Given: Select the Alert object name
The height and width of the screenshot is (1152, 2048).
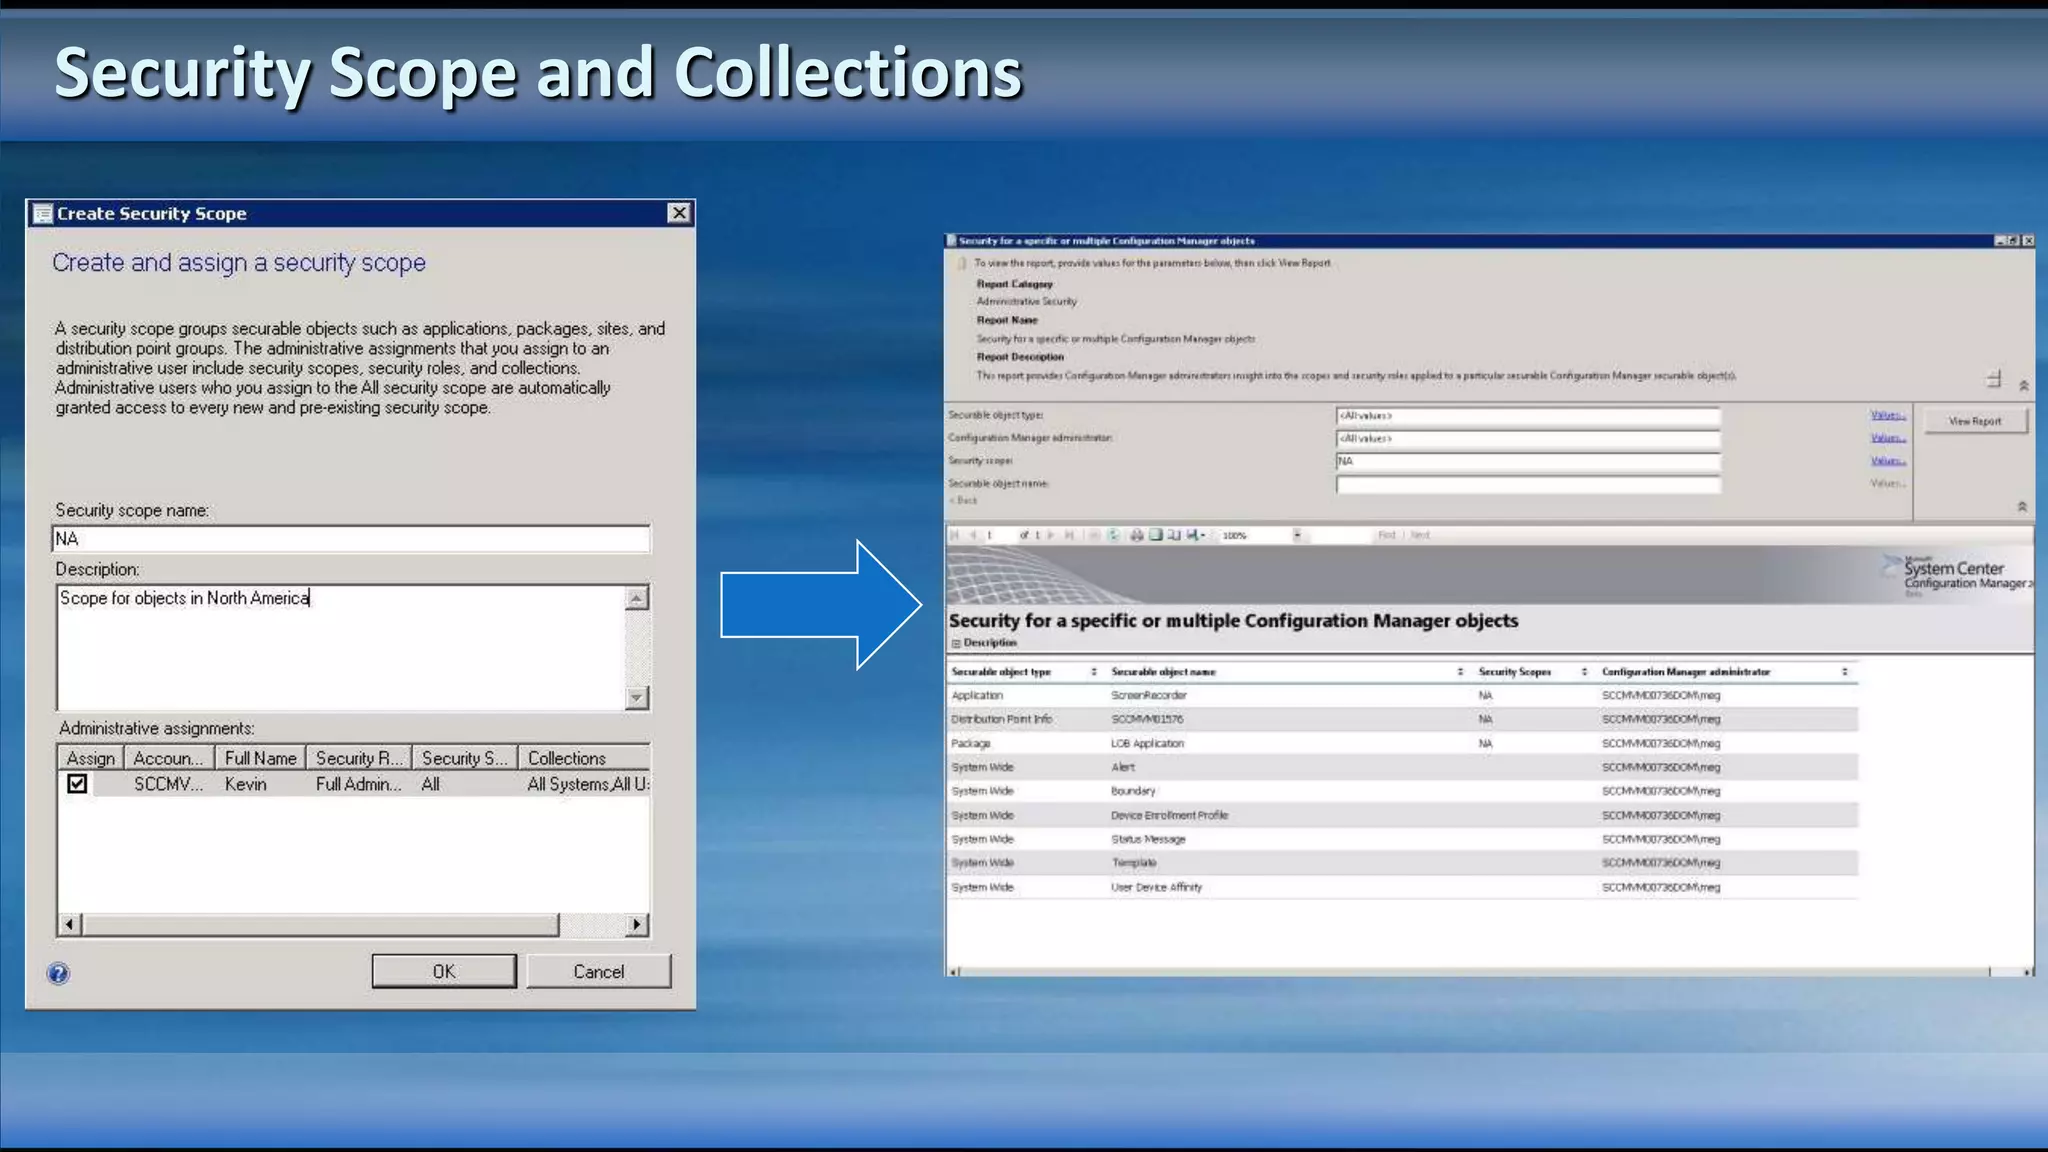Looking at the screenshot, I should (1123, 767).
